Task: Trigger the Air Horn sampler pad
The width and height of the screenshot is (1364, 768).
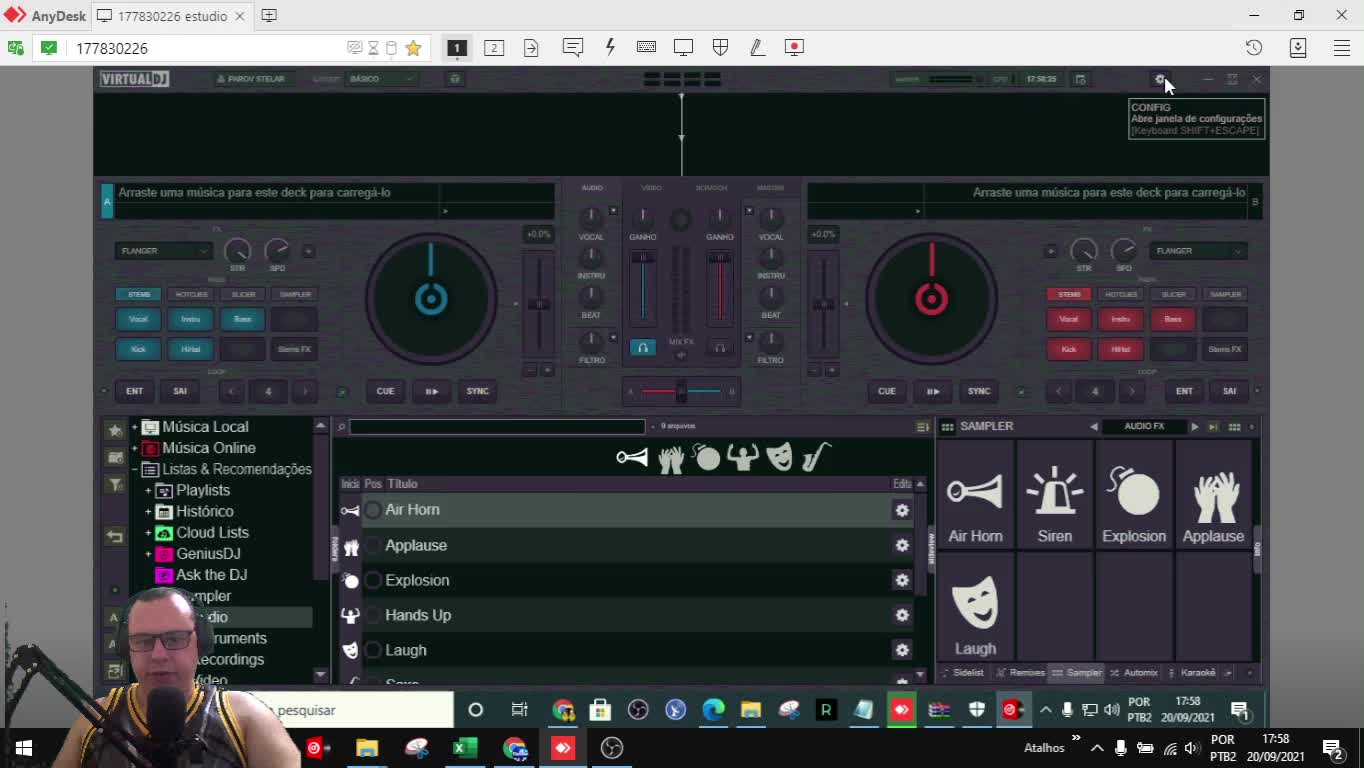Action: (975, 495)
